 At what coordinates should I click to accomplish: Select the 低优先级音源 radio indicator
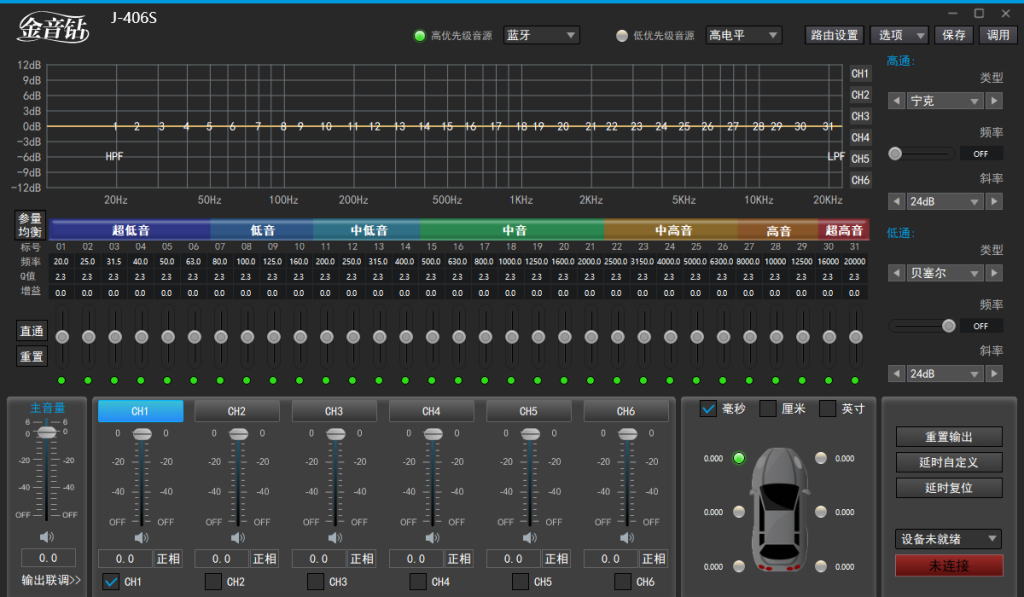622,35
